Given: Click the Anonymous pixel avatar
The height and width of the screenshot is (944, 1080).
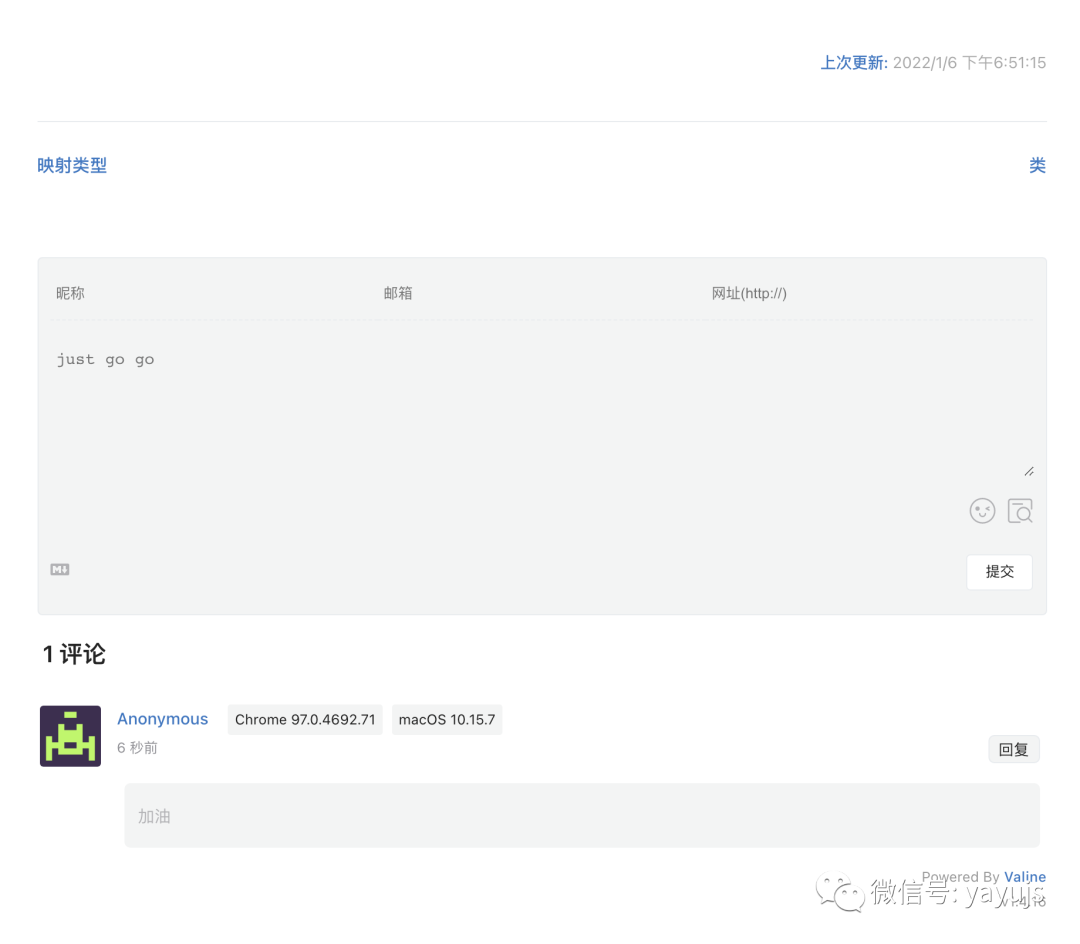Looking at the screenshot, I should click(x=70, y=736).
